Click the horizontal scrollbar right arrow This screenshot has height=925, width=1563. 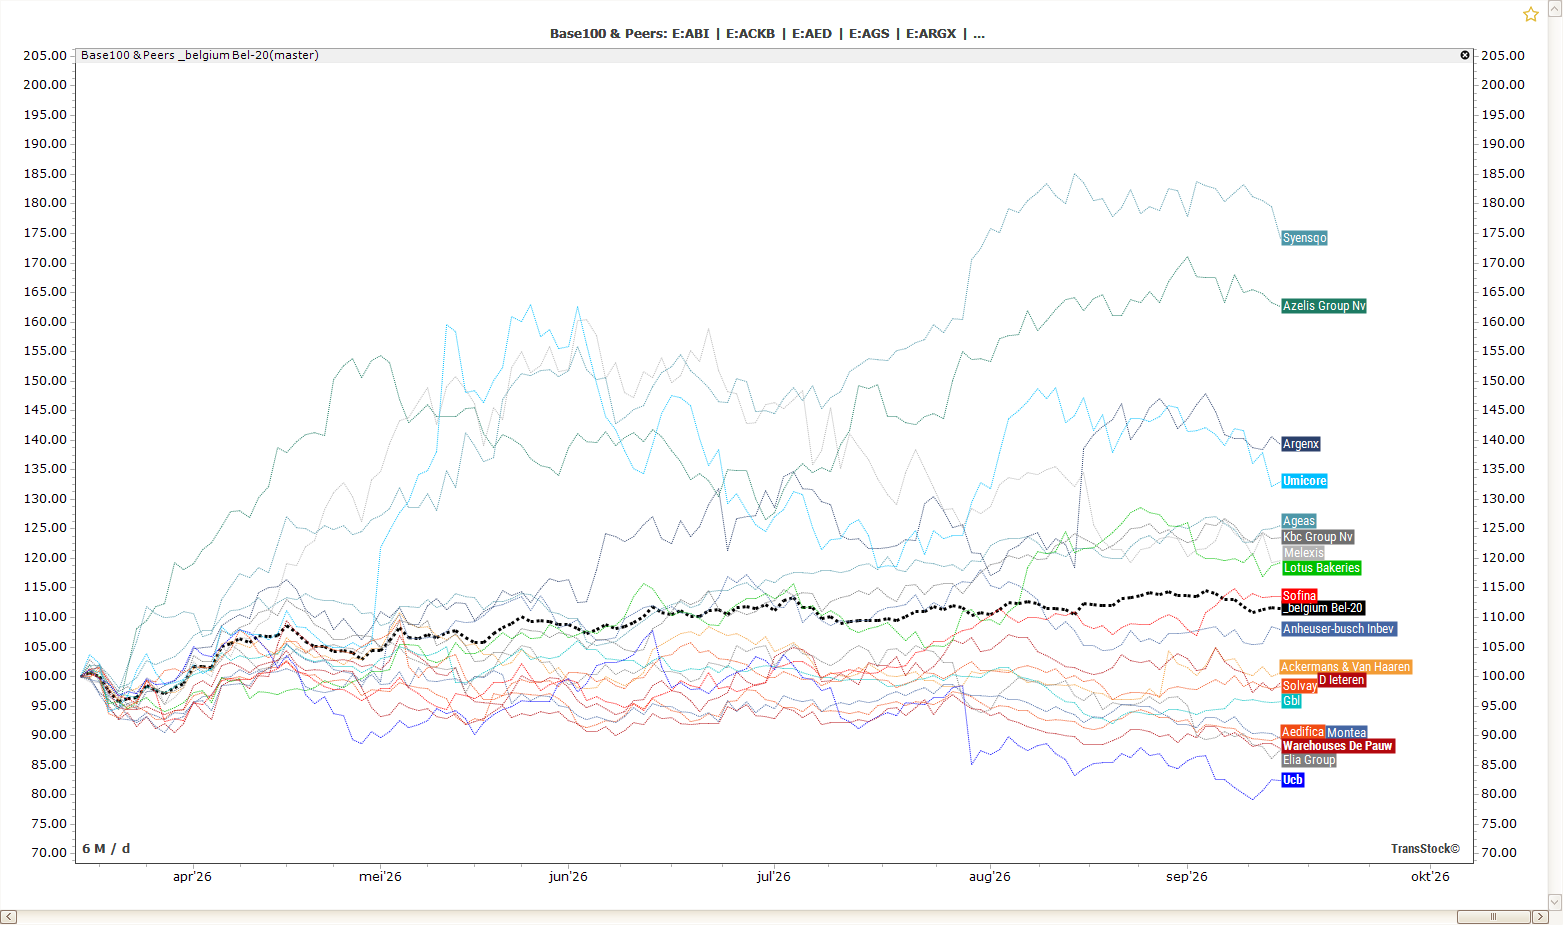tap(1539, 917)
